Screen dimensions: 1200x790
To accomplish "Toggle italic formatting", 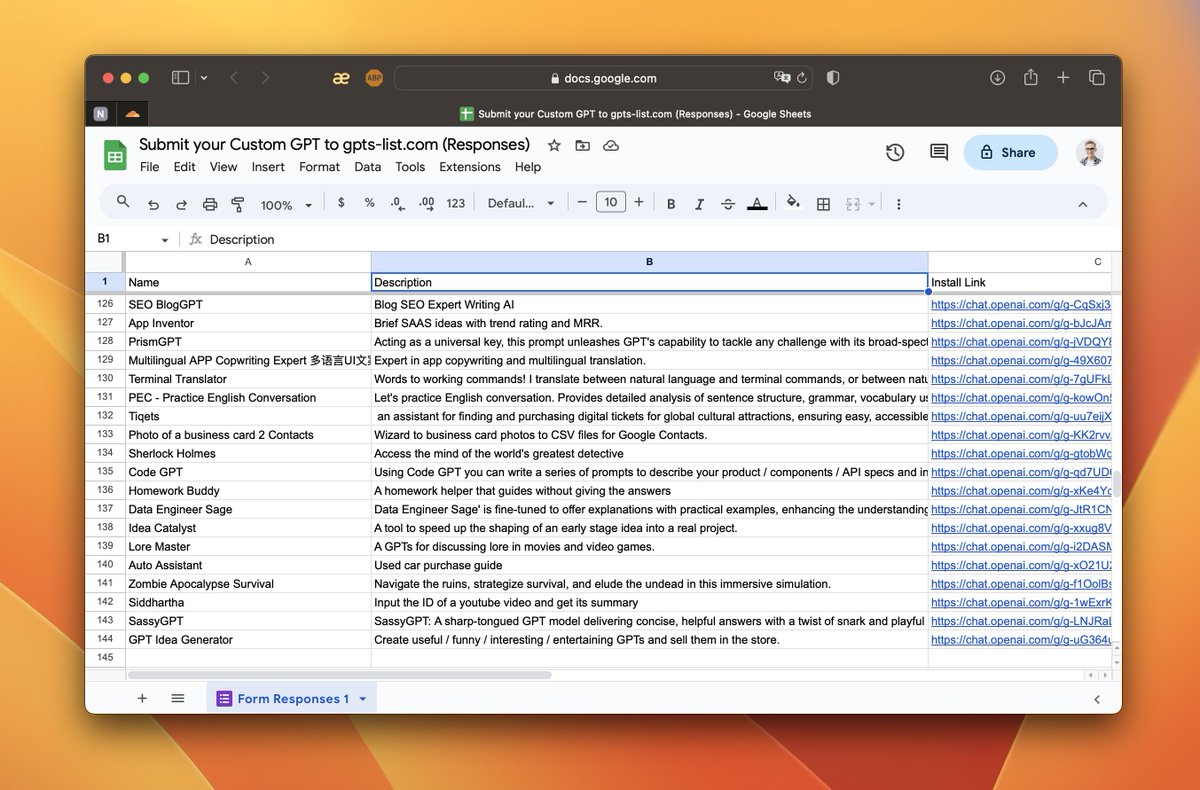I will coord(699,204).
